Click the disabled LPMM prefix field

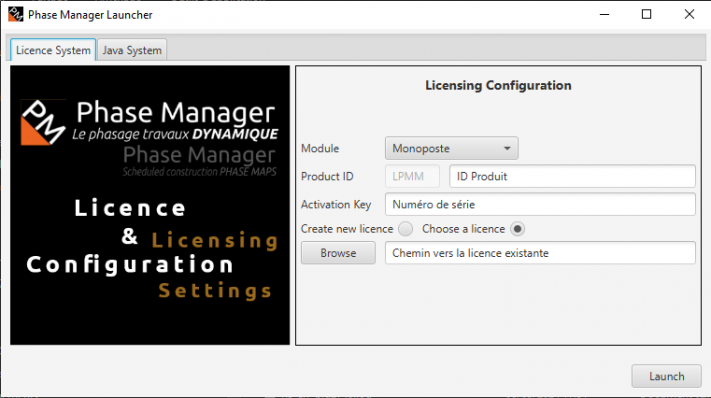412,176
